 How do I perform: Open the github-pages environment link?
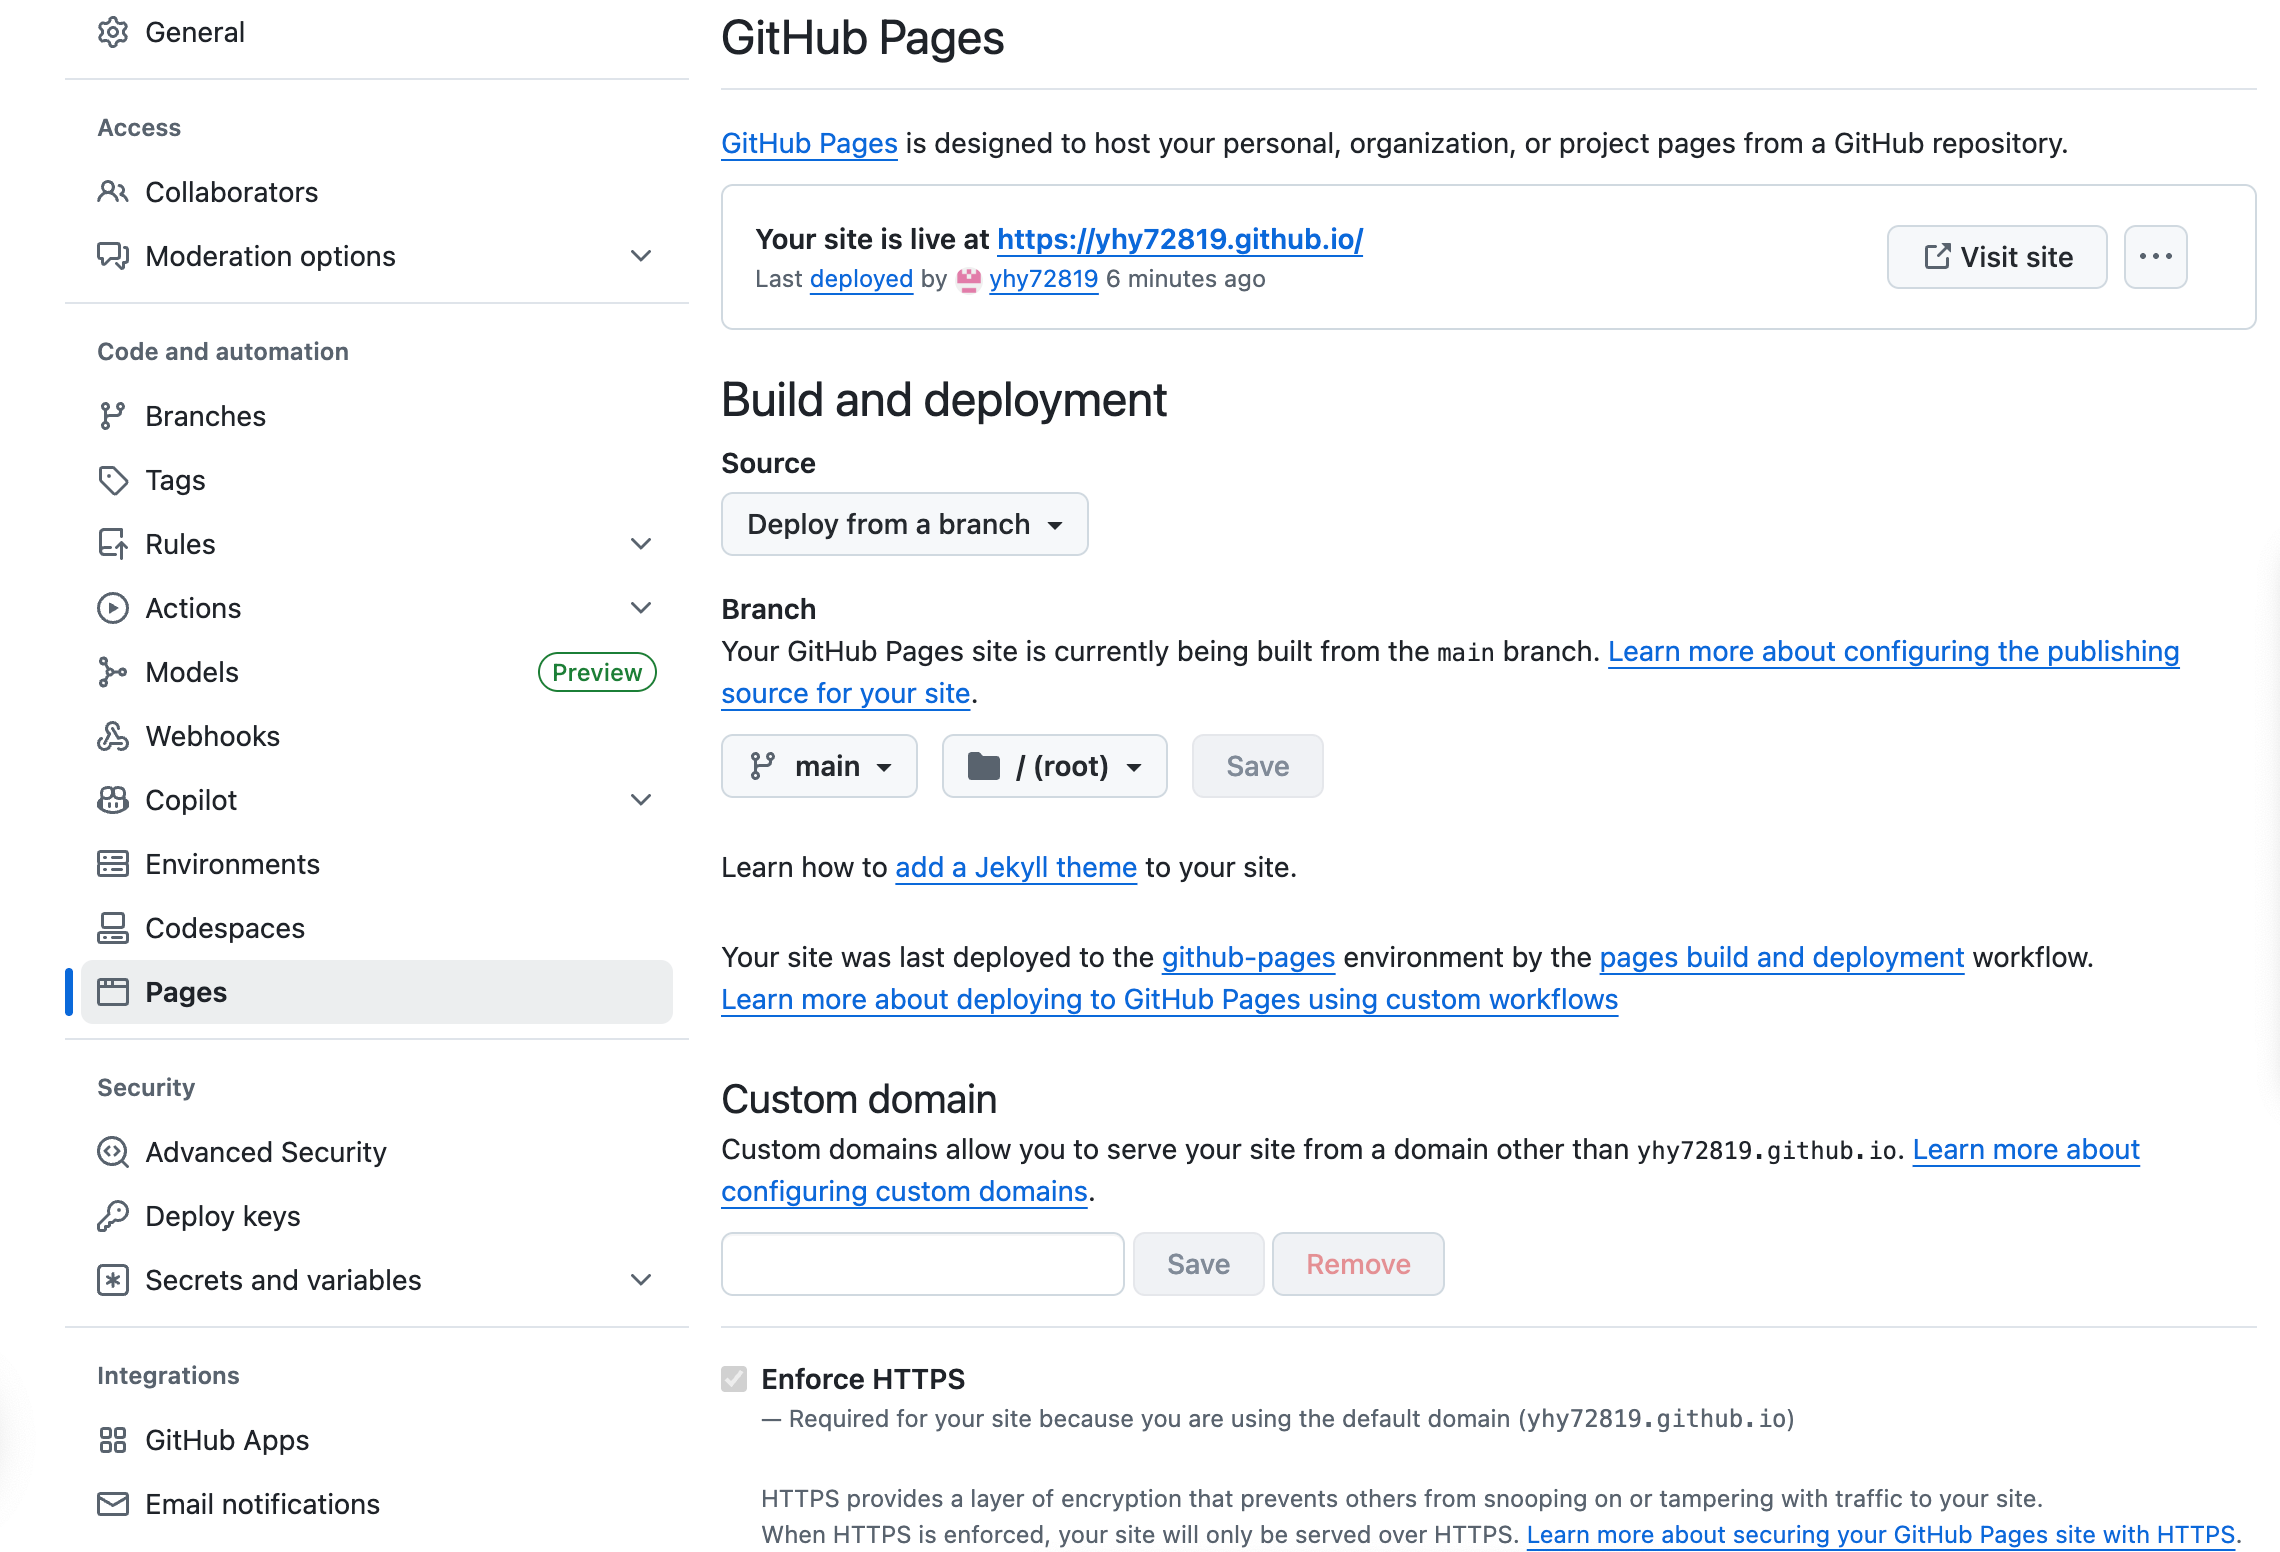point(1248,957)
